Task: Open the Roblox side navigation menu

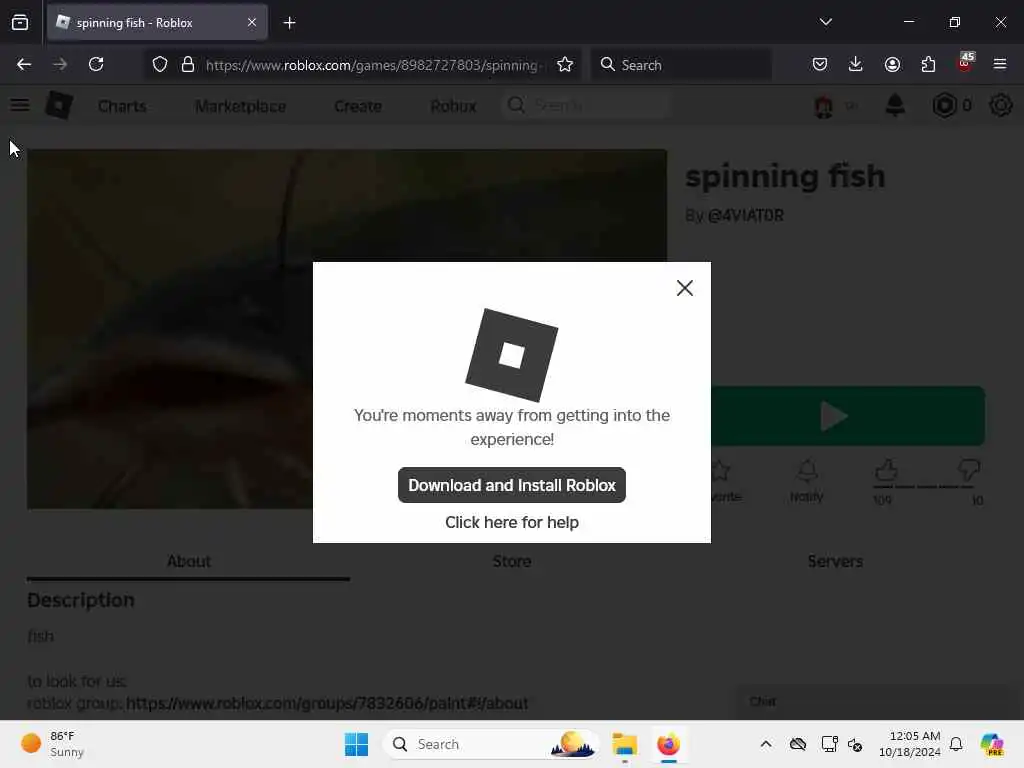Action: click(x=20, y=105)
